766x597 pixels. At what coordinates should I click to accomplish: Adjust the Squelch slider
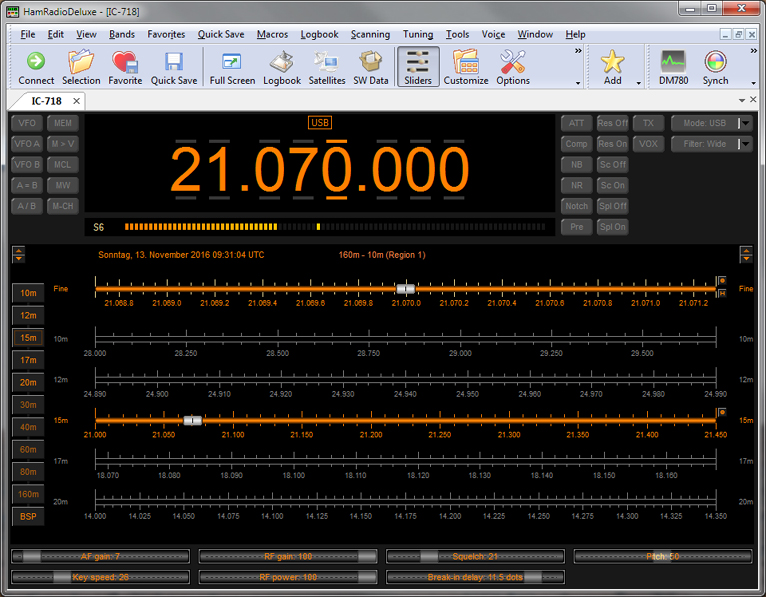(475, 556)
